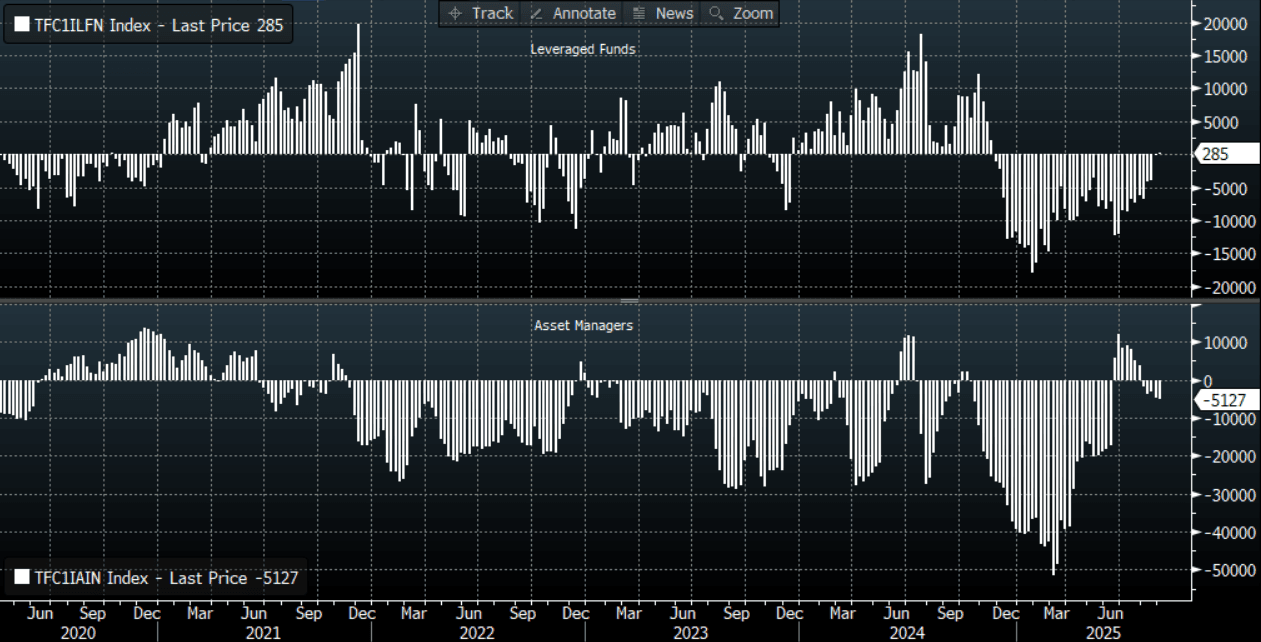The height and width of the screenshot is (642, 1261).
Task: Click the 2022 year label on time axis
Action: click(476, 633)
